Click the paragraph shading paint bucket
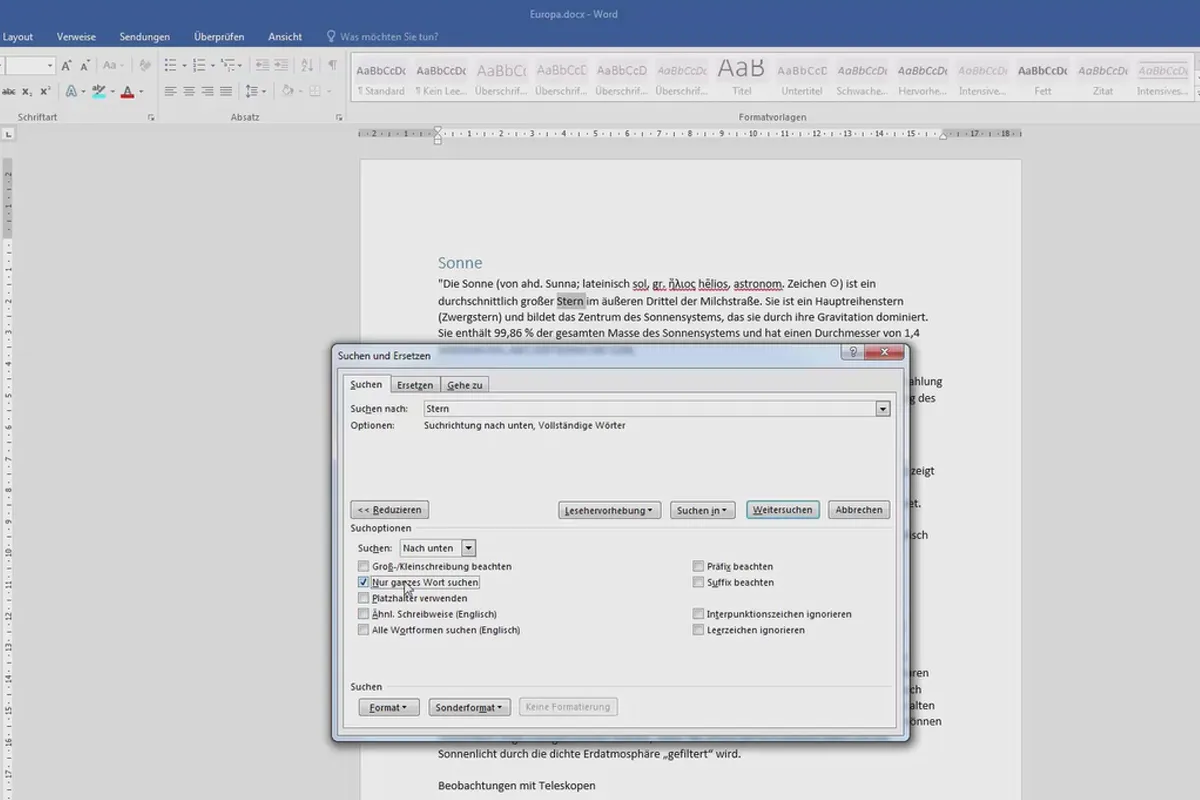 coord(287,92)
